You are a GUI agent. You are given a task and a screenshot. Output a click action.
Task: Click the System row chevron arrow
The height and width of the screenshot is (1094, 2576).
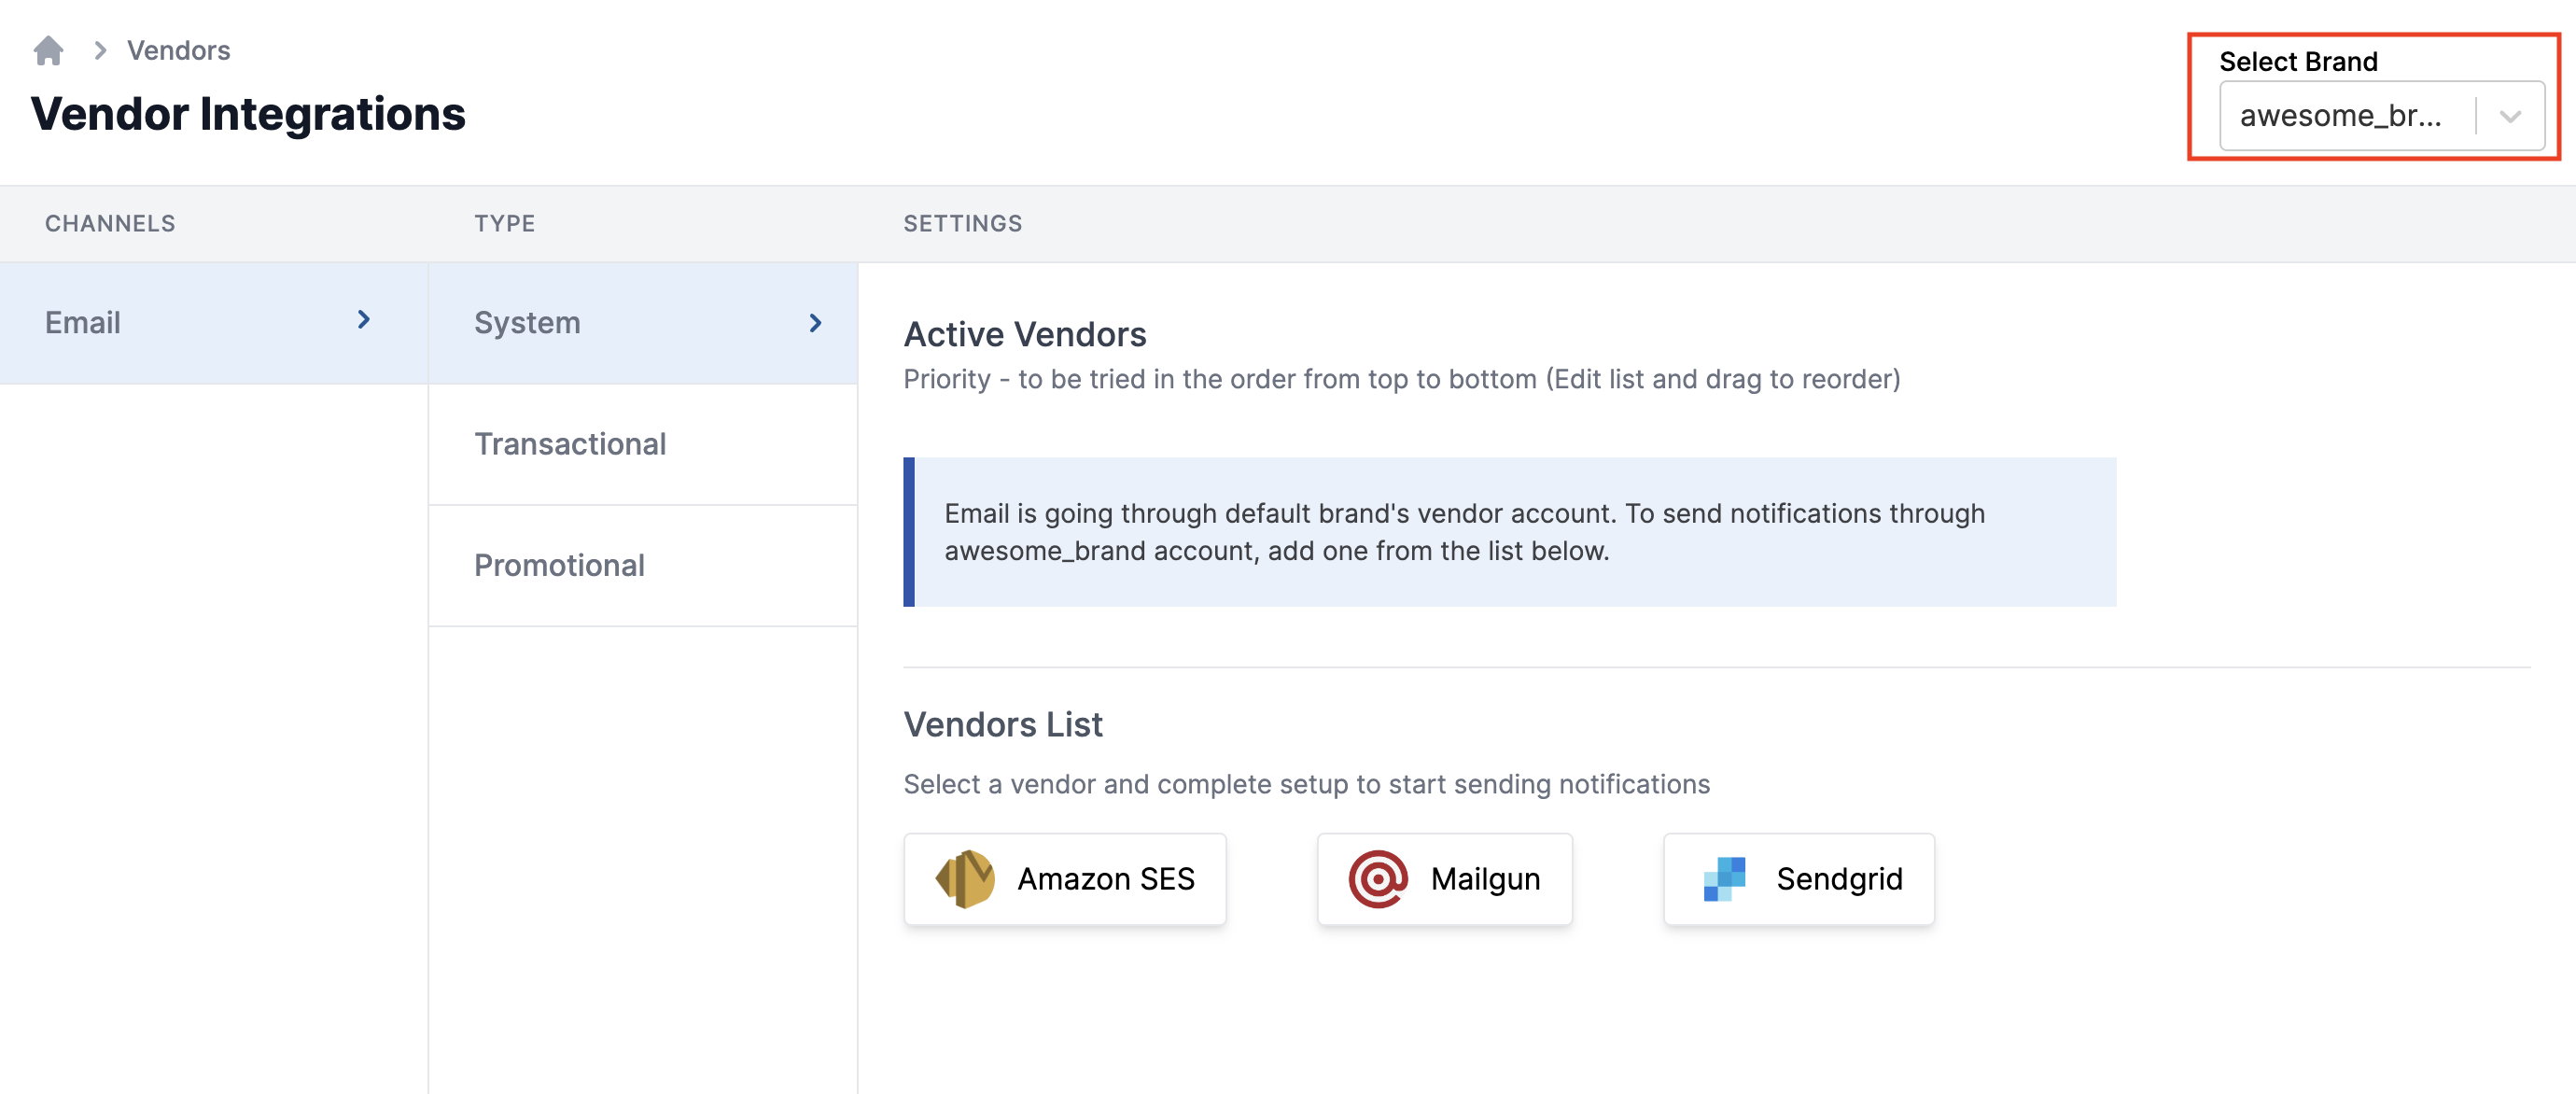pyautogui.click(x=815, y=323)
